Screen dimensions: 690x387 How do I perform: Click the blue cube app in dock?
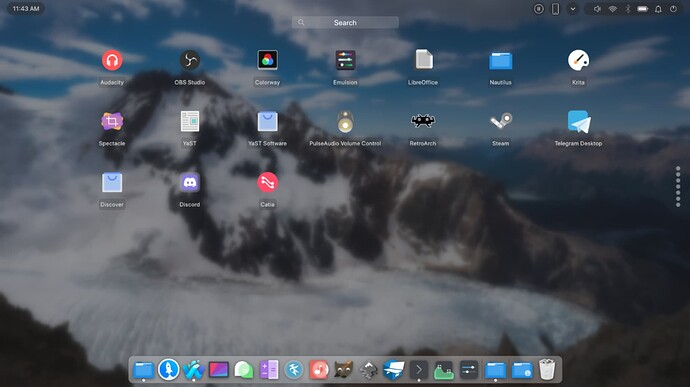tap(393, 370)
